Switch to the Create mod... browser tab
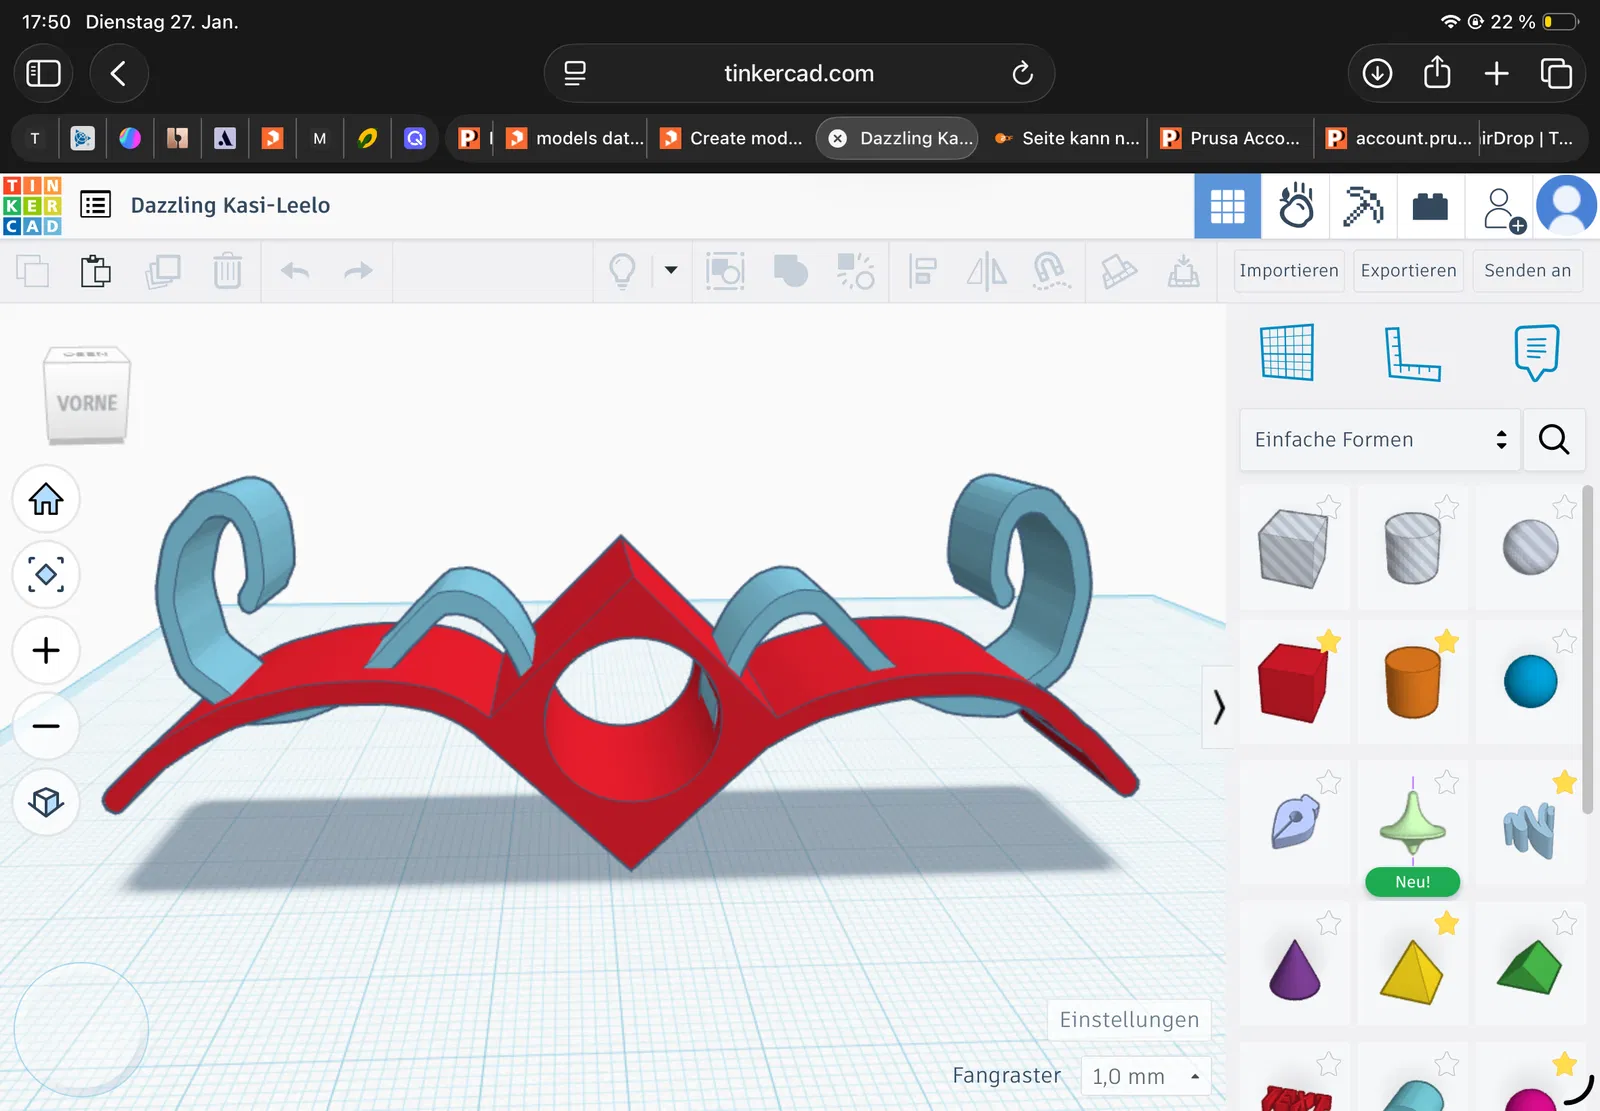 pos(732,138)
